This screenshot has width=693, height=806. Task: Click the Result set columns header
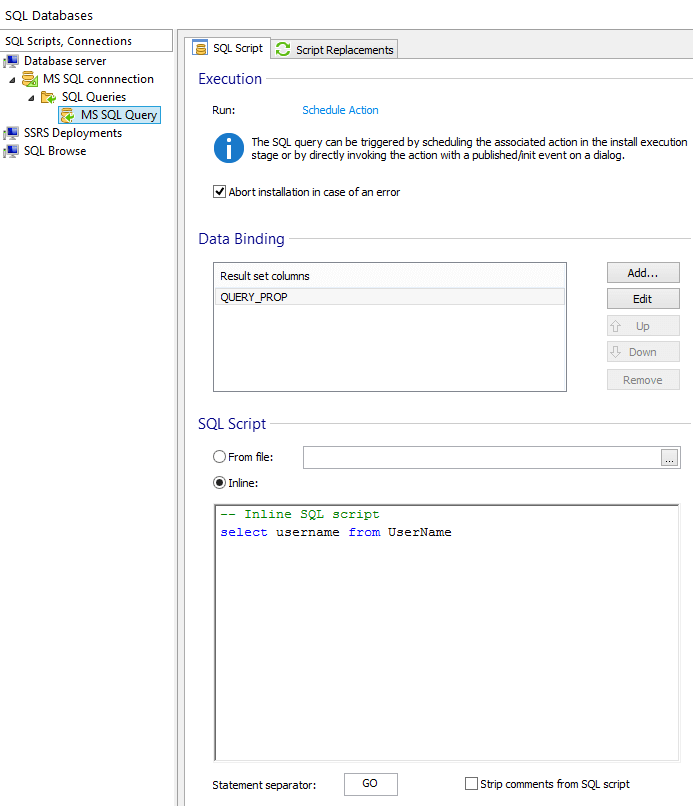(x=390, y=276)
